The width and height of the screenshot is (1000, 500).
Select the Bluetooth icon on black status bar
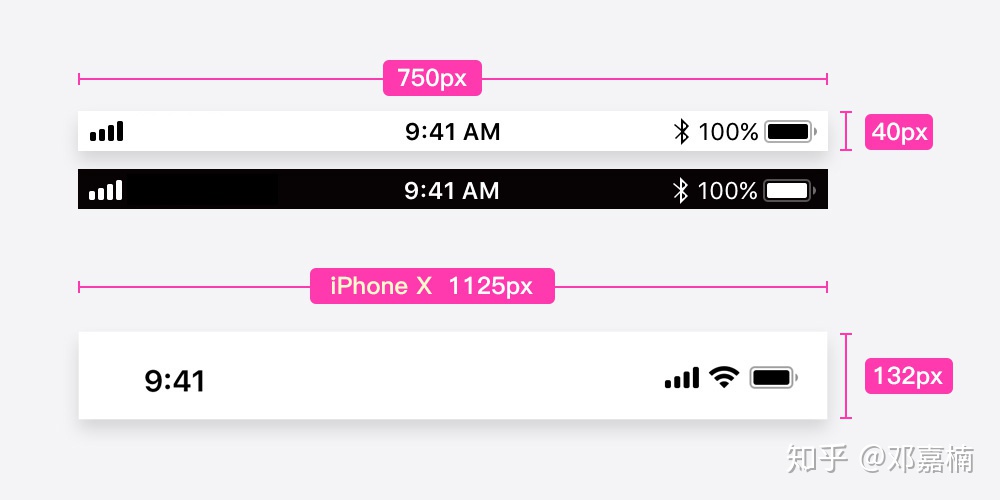pos(680,191)
